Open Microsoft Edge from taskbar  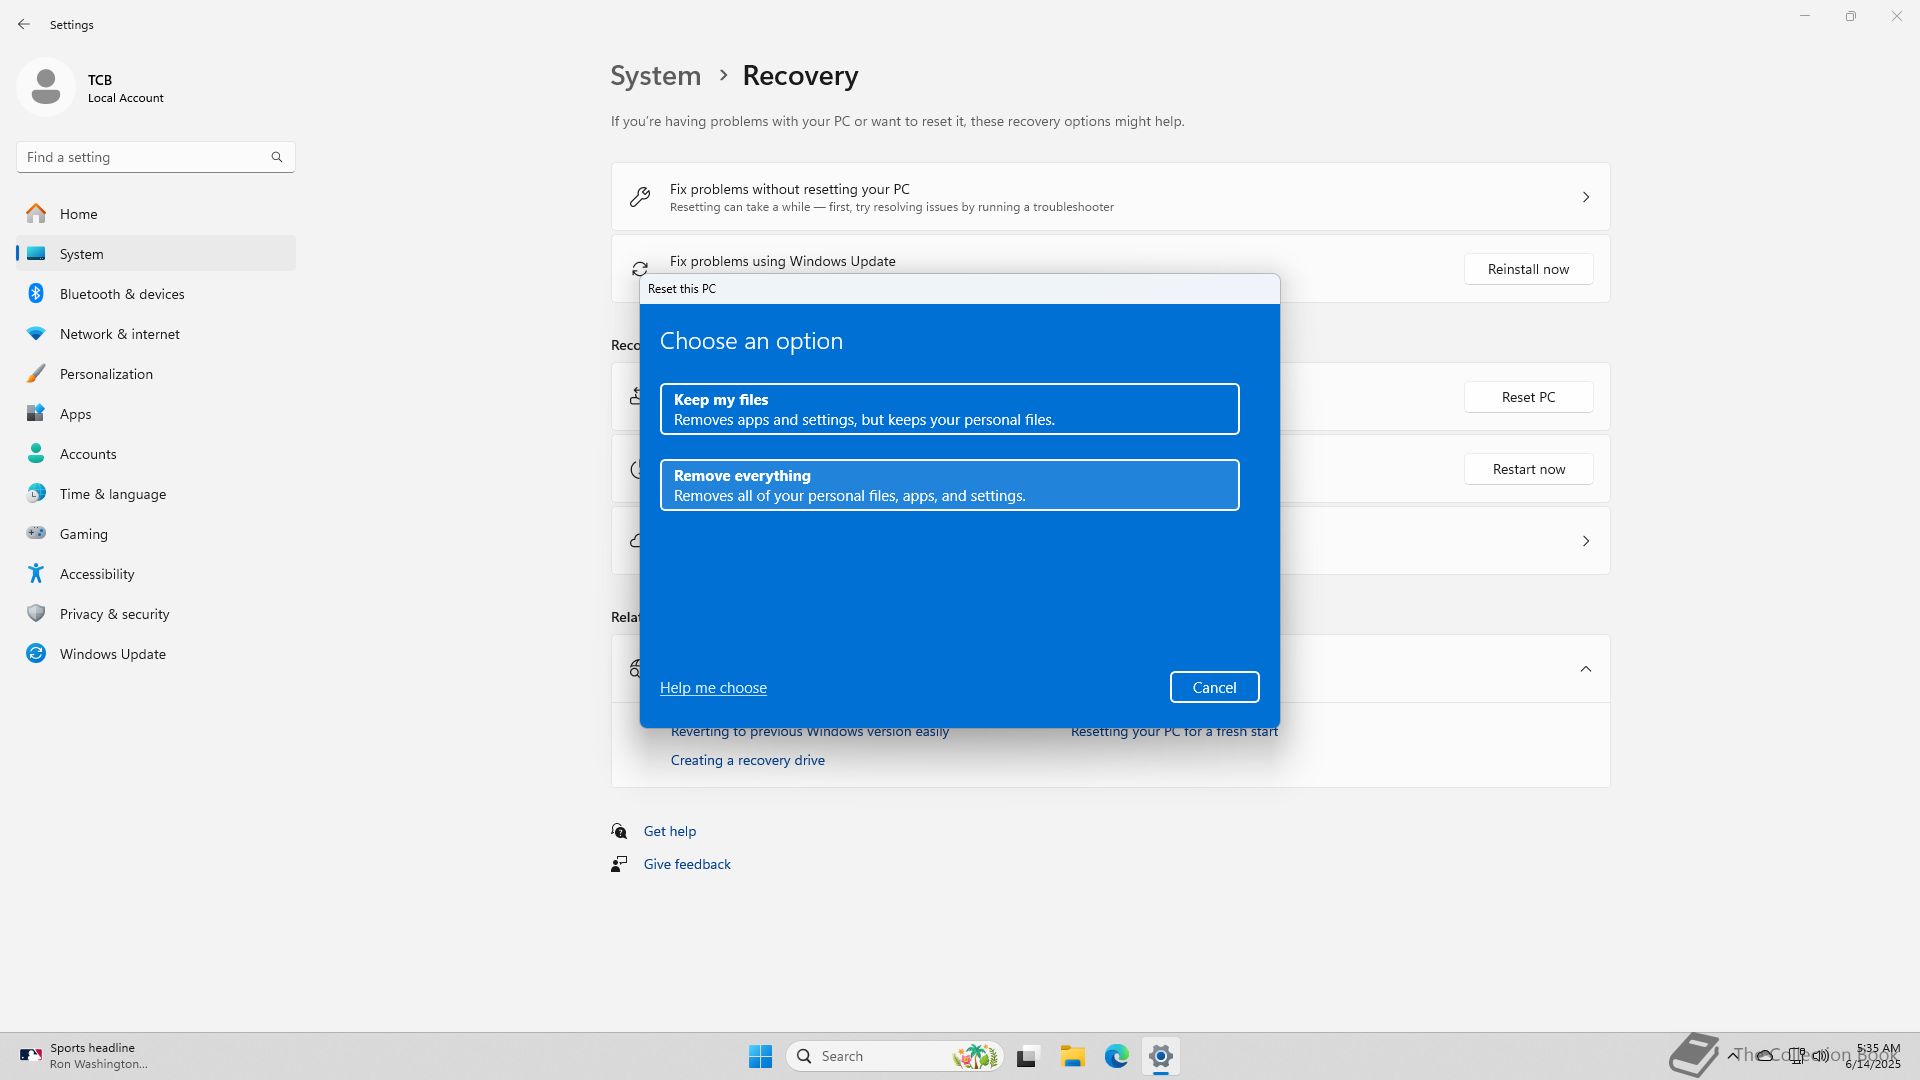click(x=1116, y=1056)
